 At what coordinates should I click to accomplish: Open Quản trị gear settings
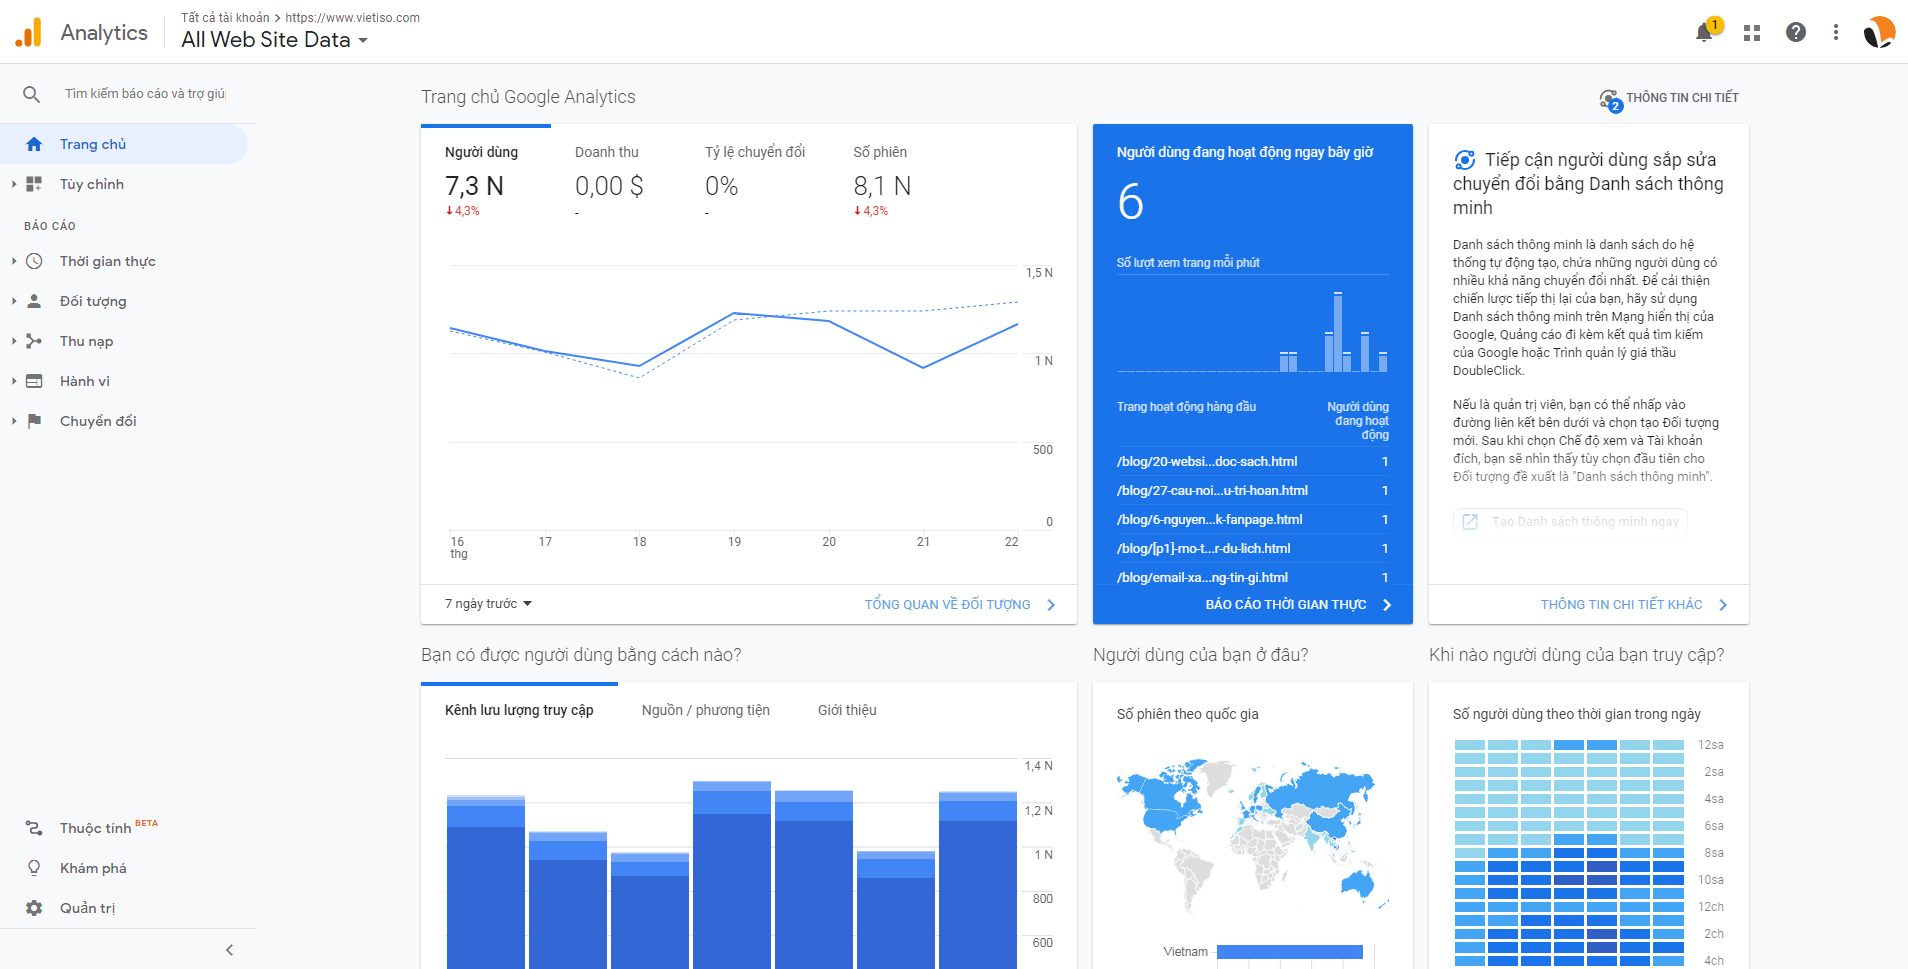(x=87, y=908)
